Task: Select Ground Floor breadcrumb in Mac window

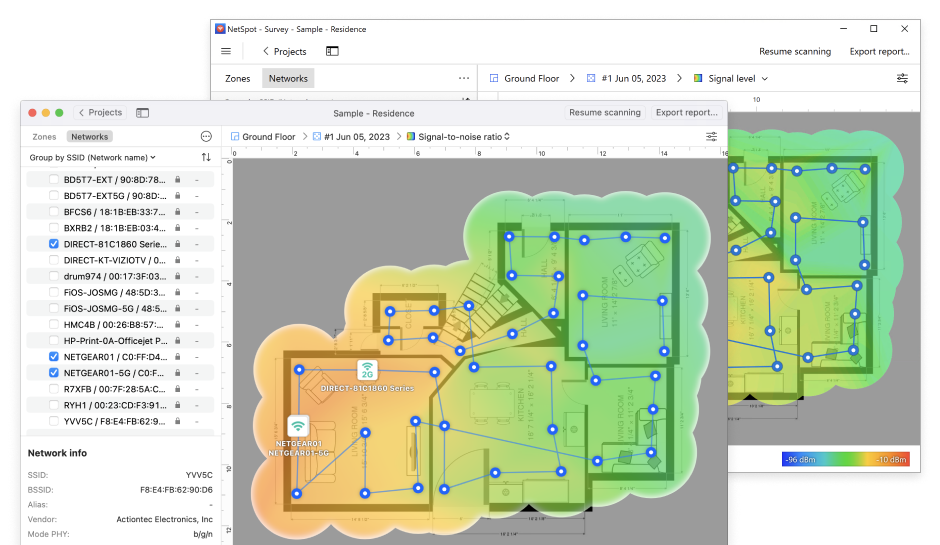Action: [269, 137]
